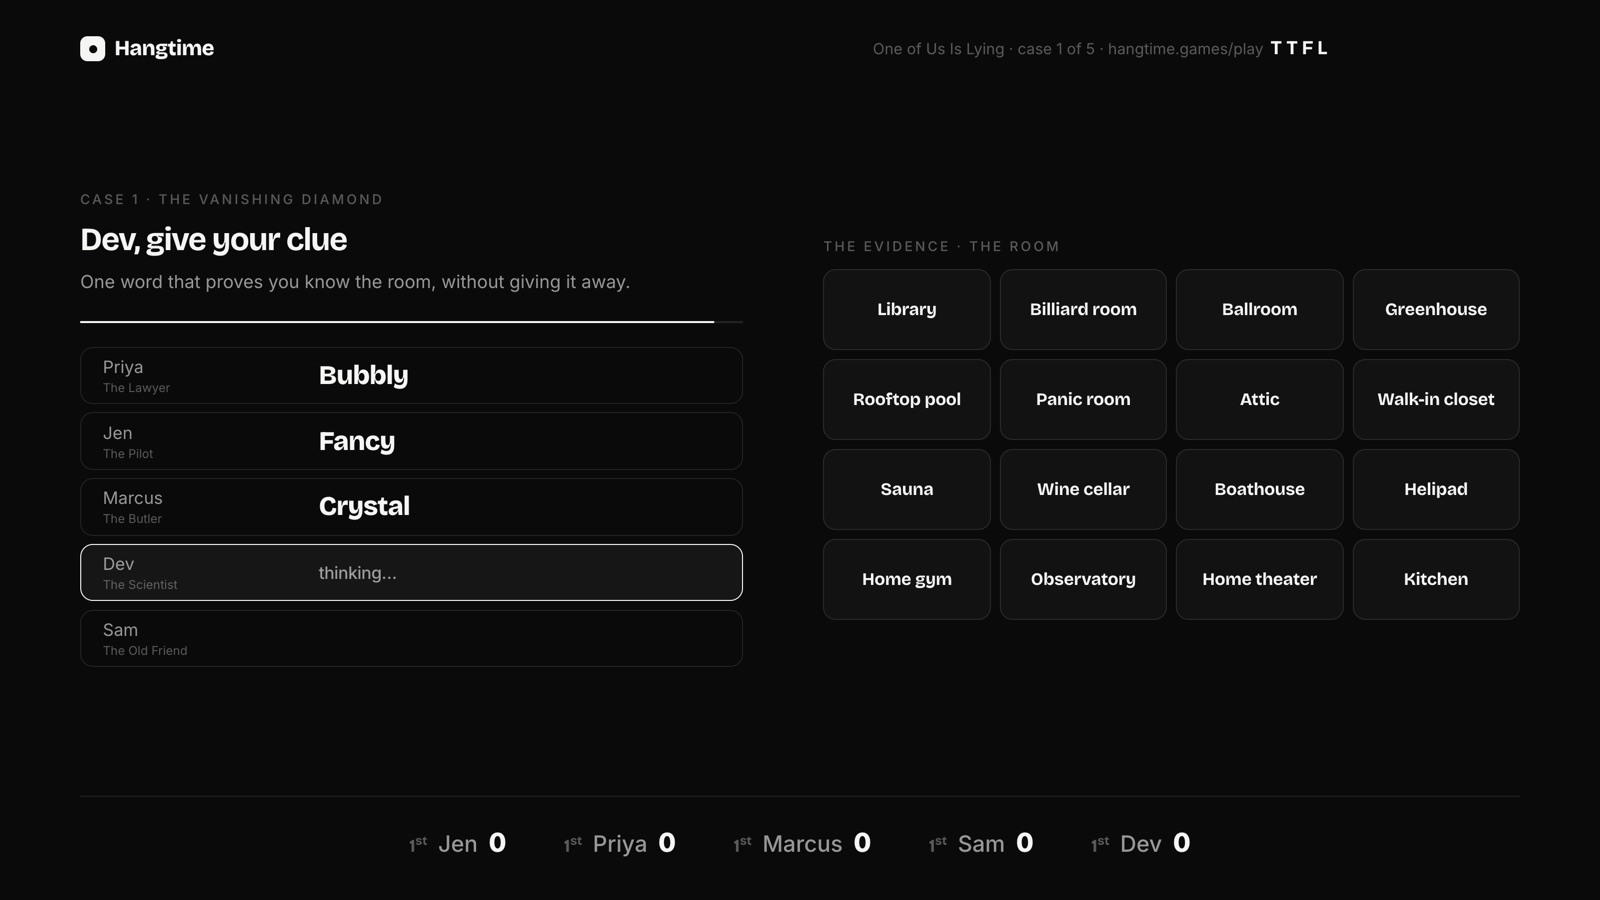Select Marcus's Crystal clue row
Image resolution: width=1600 pixels, height=900 pixels.
pos(411,506)
